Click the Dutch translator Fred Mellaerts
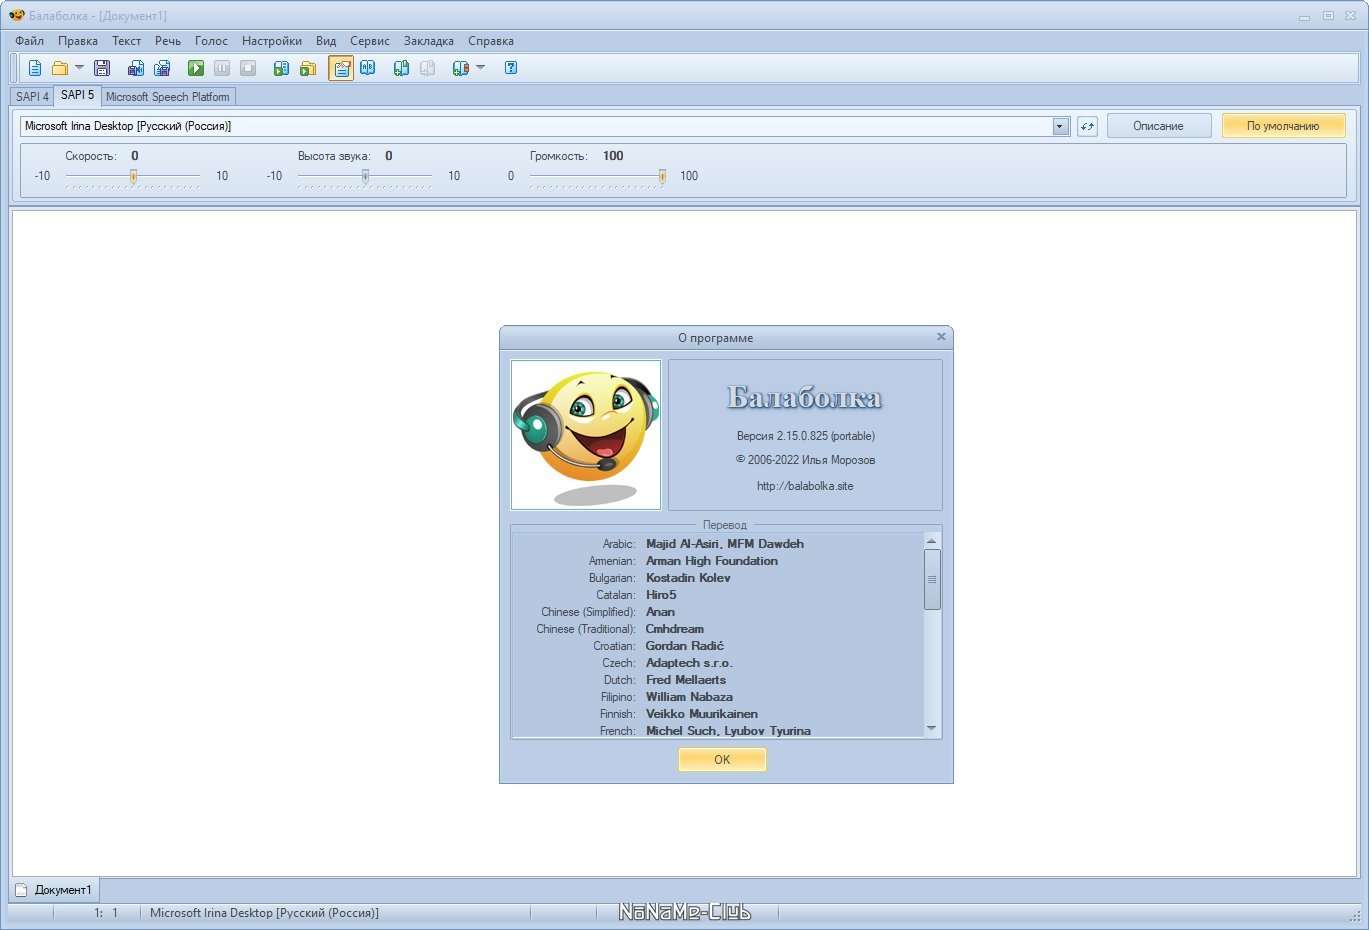The width and height of the screenshot is (1369, 930). (x=686, y=680)
